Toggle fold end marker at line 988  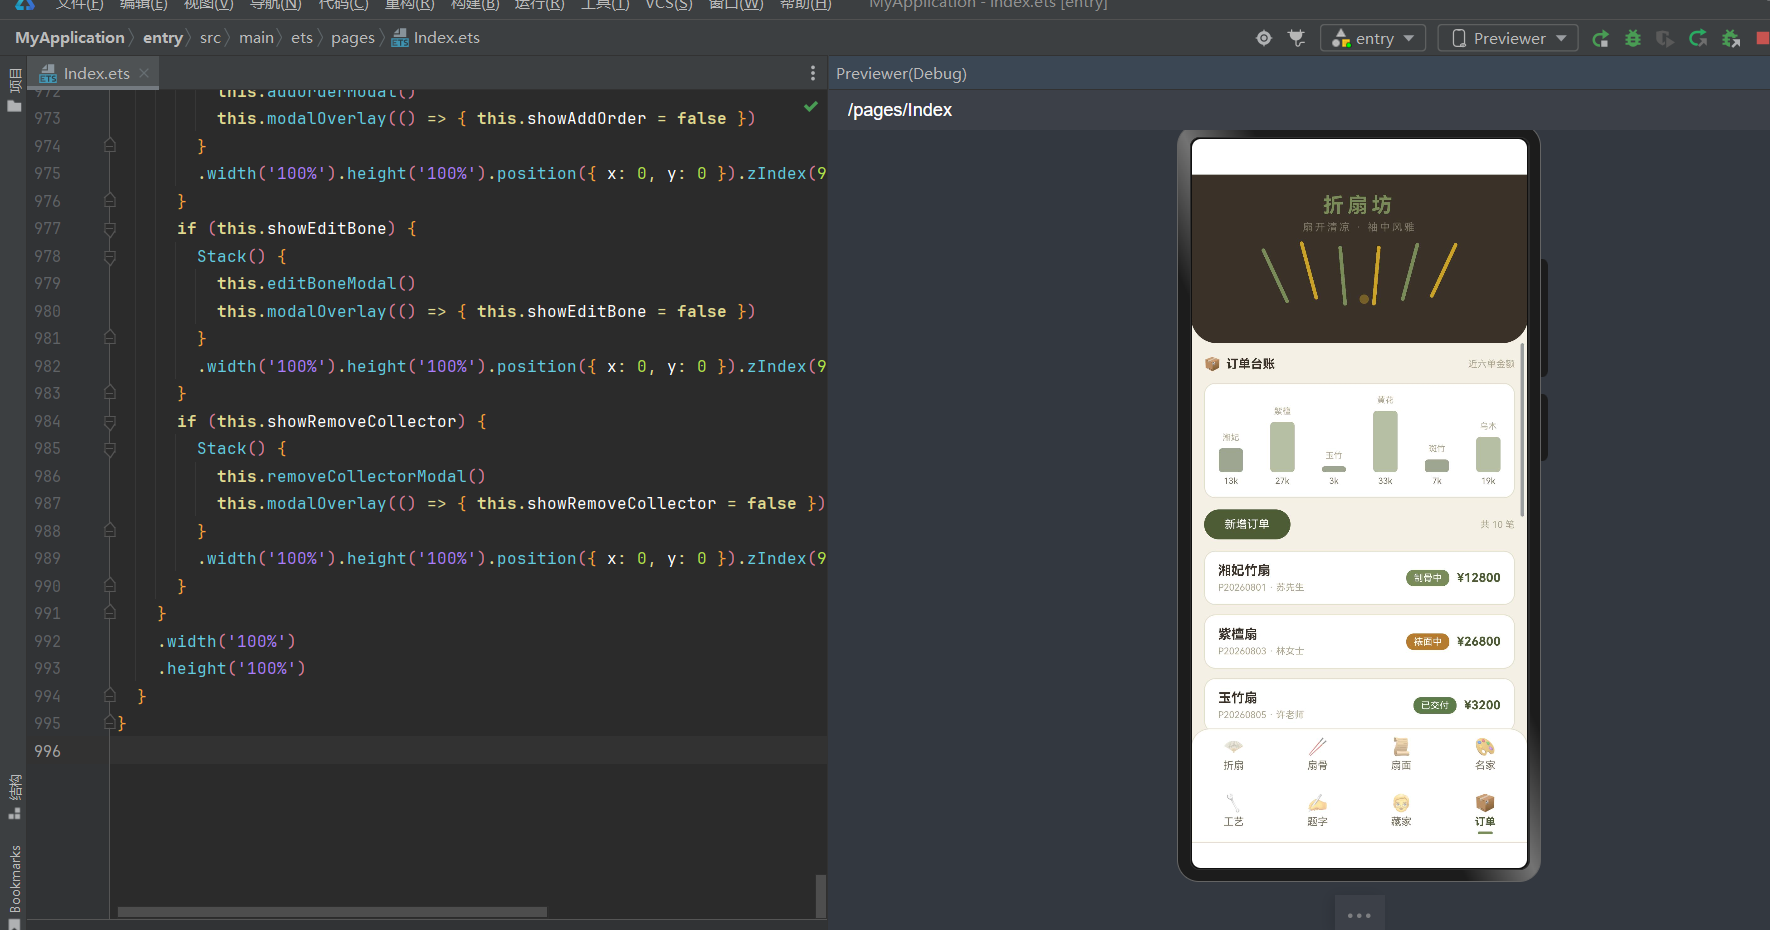point(110,531)
